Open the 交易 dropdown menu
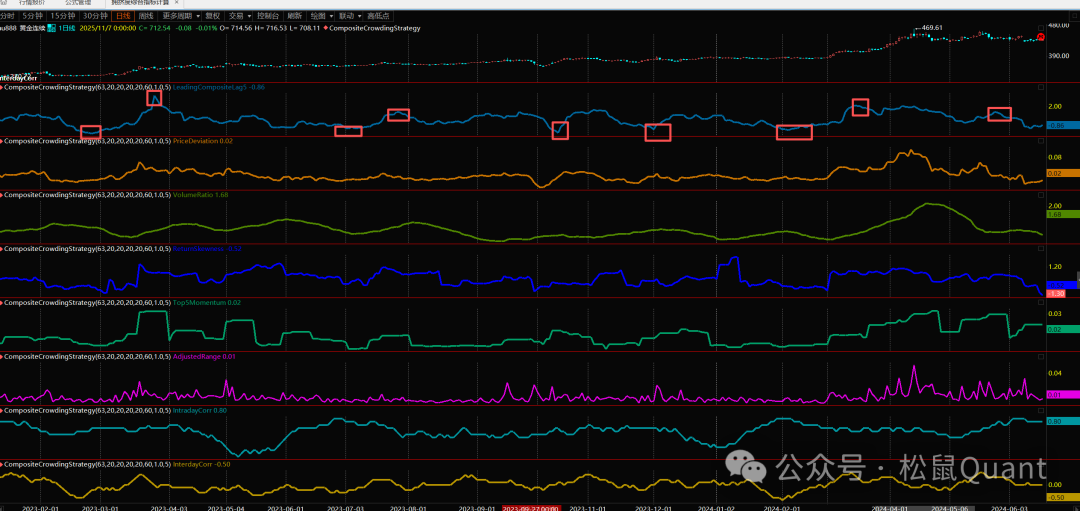This screenshot has width=1080, height=511. coord(237,16)
